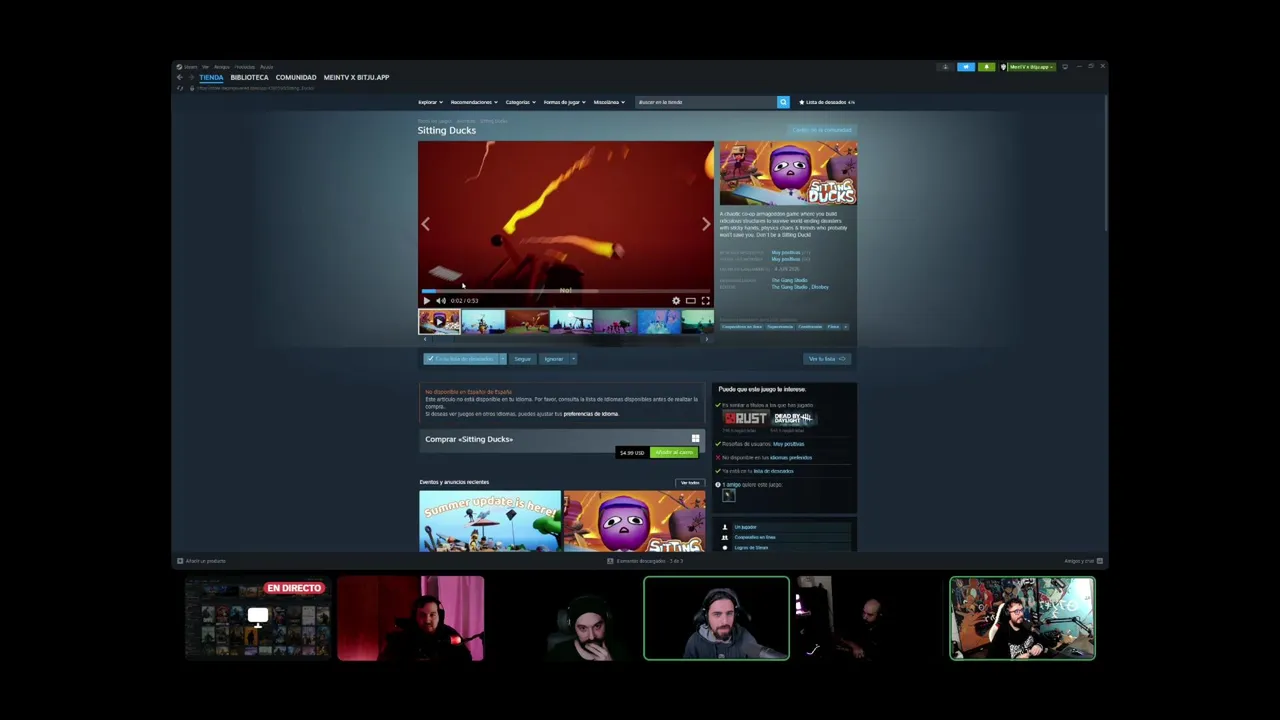The width and height of the screenshot is (1280, 720).
Task: Reload the page with the refresh icon
Action: (x=180, y=88)
